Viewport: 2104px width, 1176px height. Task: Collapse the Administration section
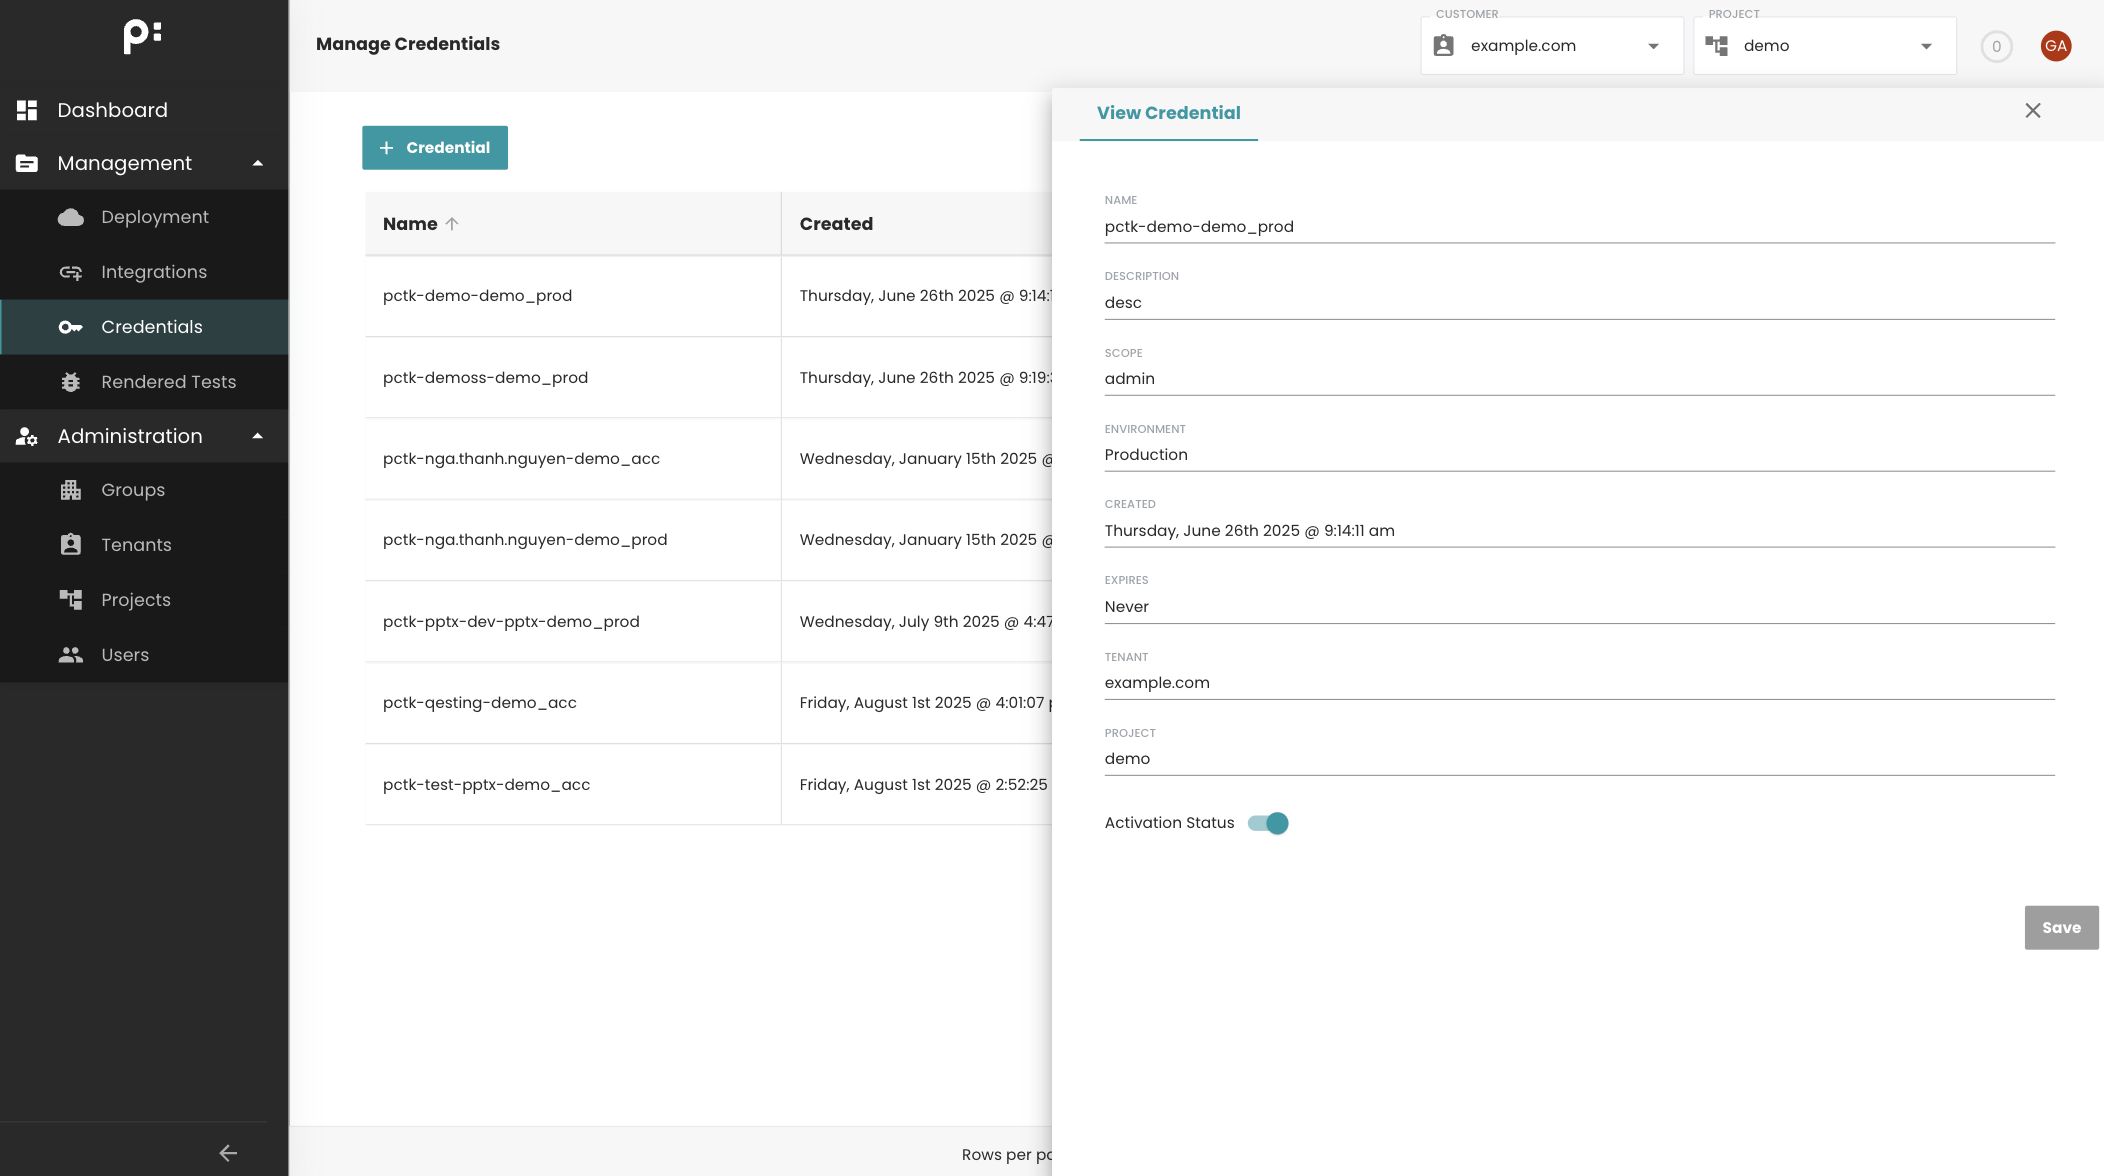[x=257, y=436]
